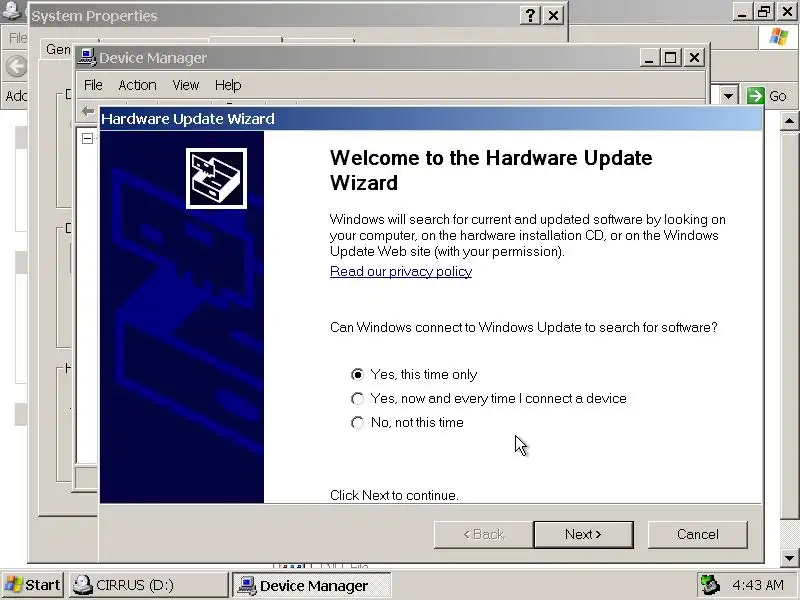The height and width of the screenshot is (600, 800).
Task: Open Help menu in Device Manager
Action: [228, 85]
